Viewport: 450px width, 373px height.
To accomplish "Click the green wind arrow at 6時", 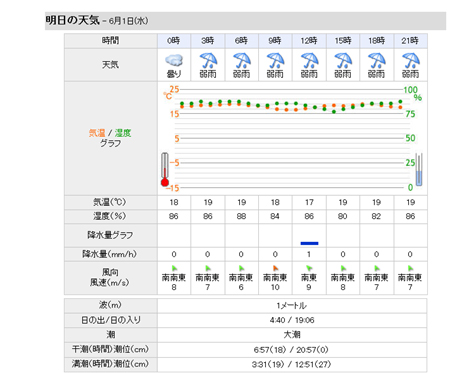I will click(241, 268).
